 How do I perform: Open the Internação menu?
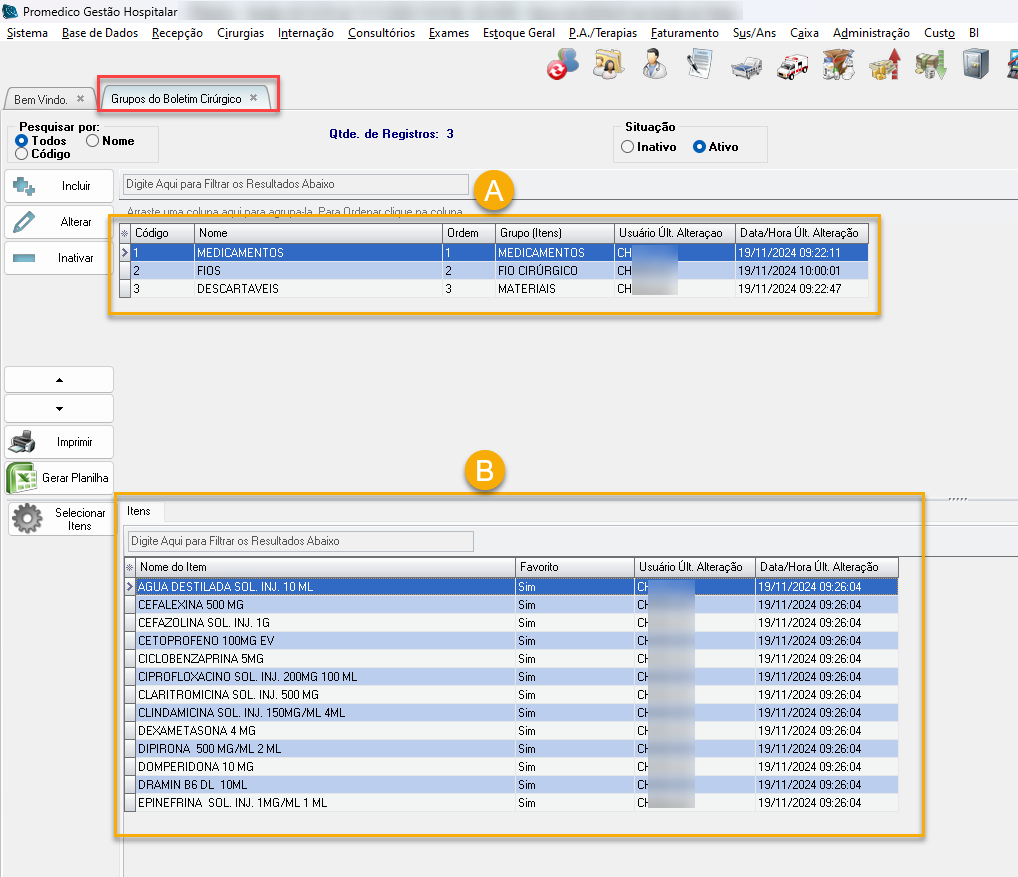click(306, 33)
